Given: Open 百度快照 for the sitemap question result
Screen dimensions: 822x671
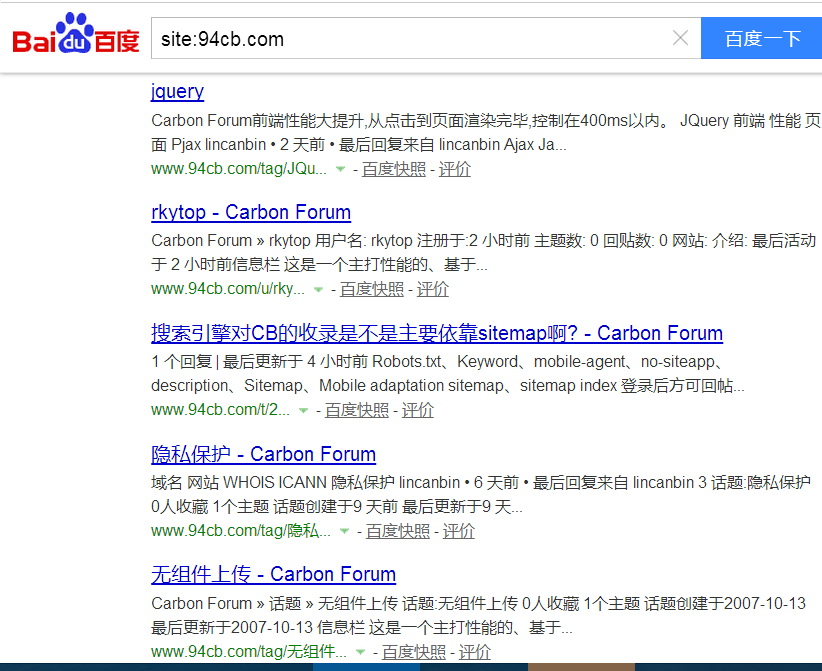Looking at the screenshot, I should [x=357, y=410].
